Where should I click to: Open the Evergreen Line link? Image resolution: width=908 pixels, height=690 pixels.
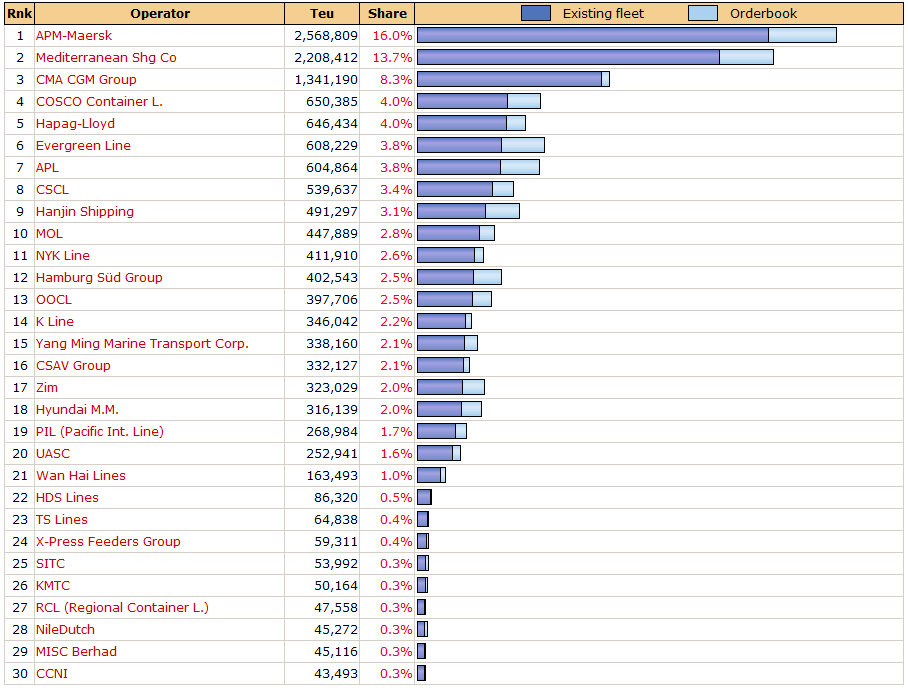(x=83, y=146)
